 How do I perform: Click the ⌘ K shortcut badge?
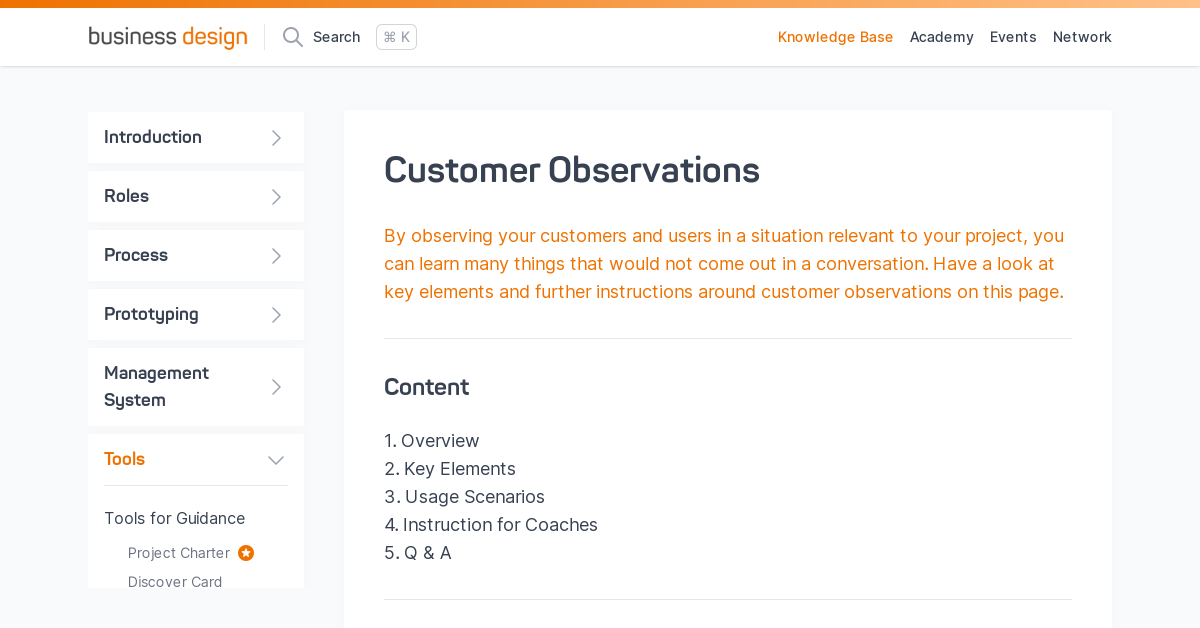(x=396, y=37)
